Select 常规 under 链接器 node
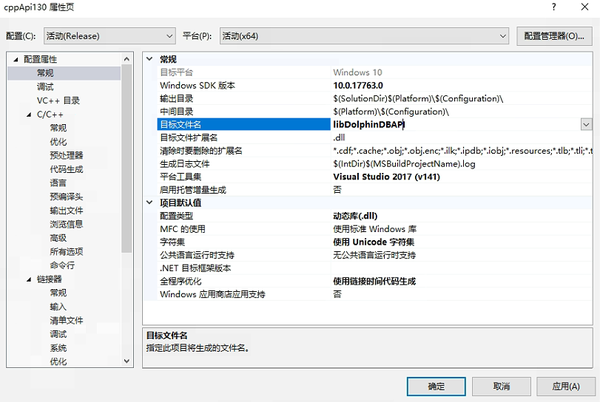The image size is (600, 402). (x=58, y=293)
